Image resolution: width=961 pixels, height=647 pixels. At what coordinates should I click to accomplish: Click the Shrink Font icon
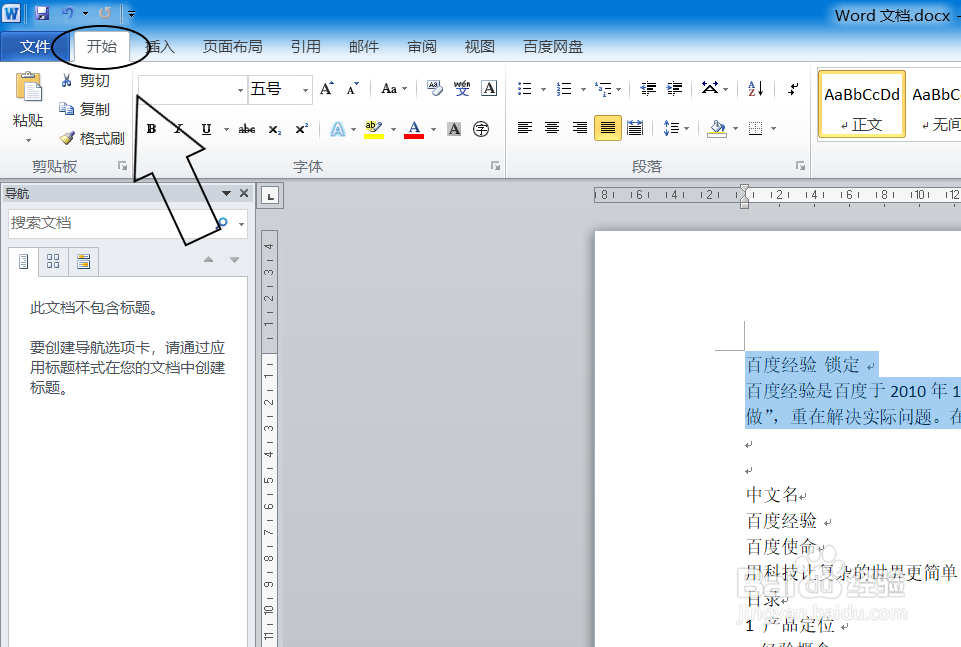pos(352,89)
